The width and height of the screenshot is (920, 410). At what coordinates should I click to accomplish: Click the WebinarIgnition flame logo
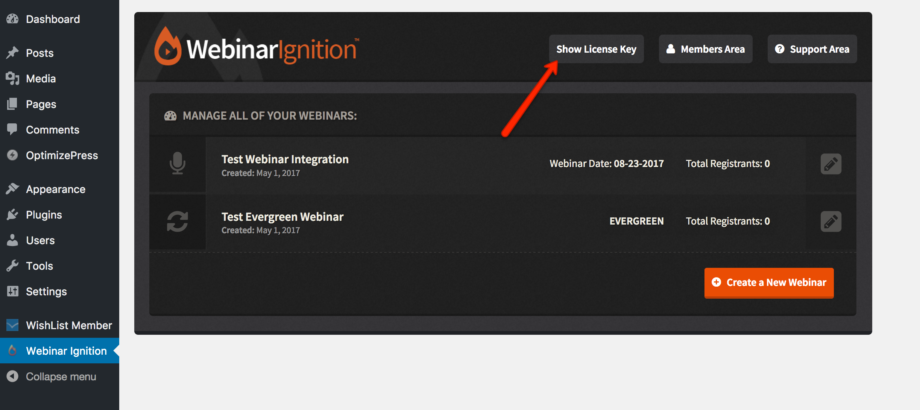[x=168, y=49]
